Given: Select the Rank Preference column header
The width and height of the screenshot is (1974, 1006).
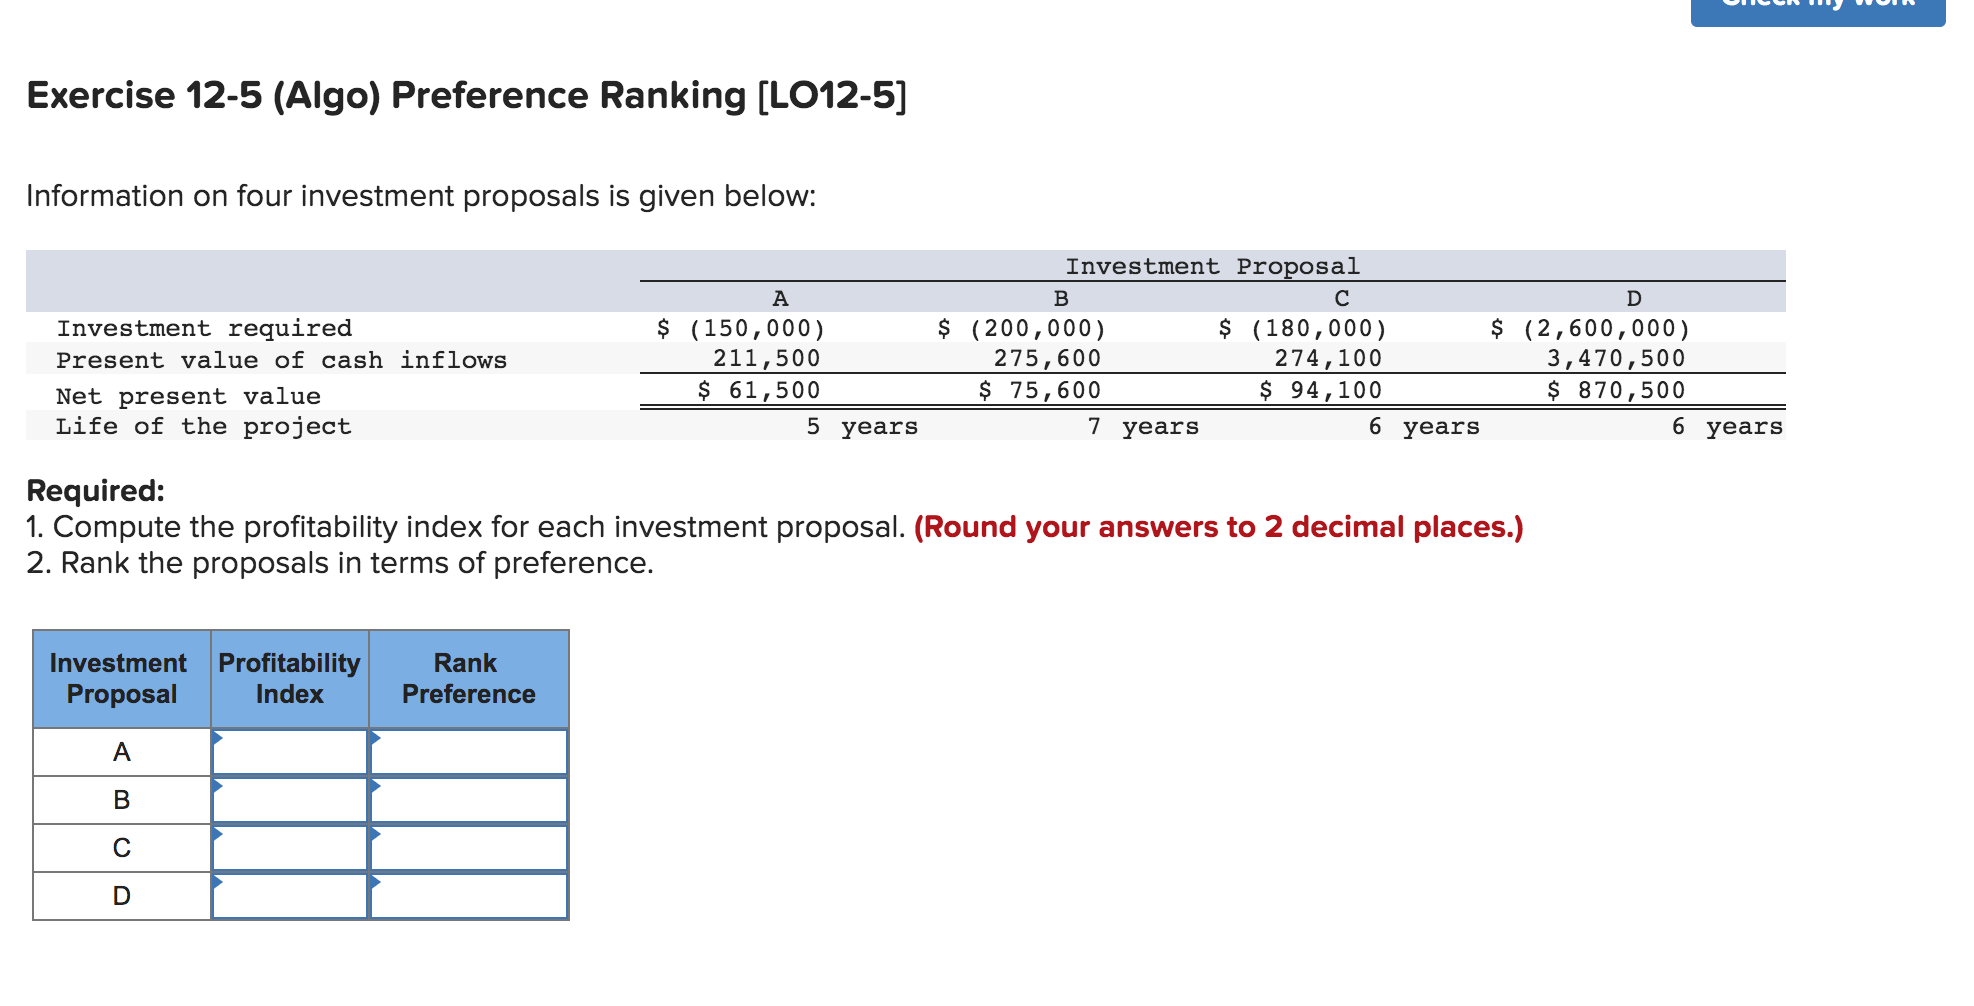Looking at the screenshot, I should 468,678.
